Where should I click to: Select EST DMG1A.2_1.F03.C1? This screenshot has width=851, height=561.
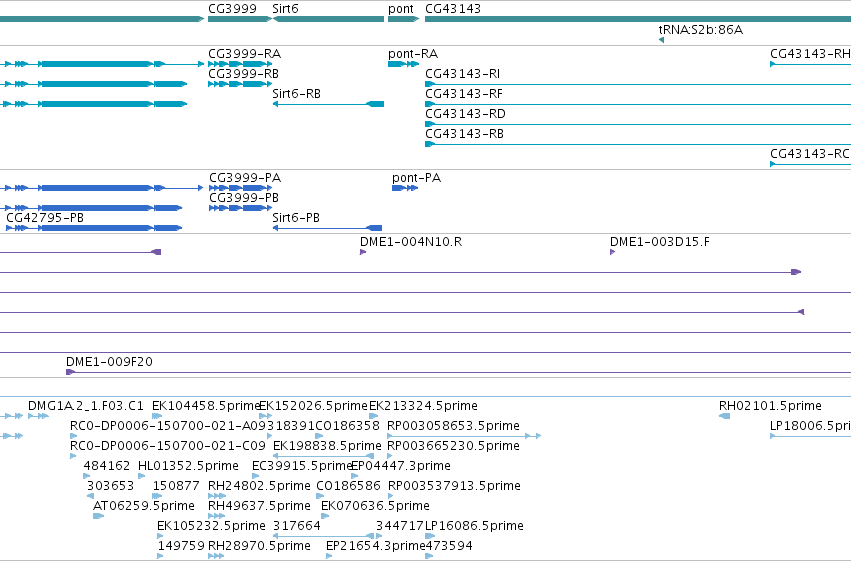[86, 406]
